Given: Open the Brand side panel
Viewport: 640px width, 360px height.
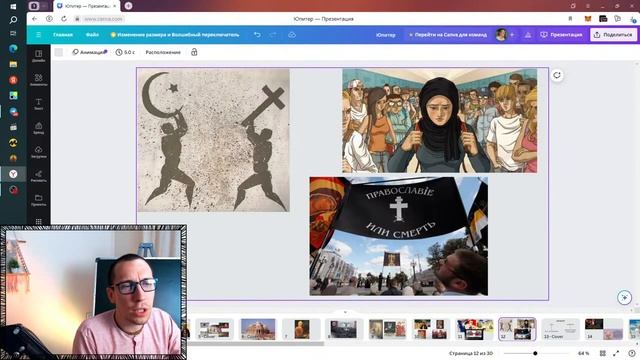Looking at the screenshot, I should tap(38, 128).
